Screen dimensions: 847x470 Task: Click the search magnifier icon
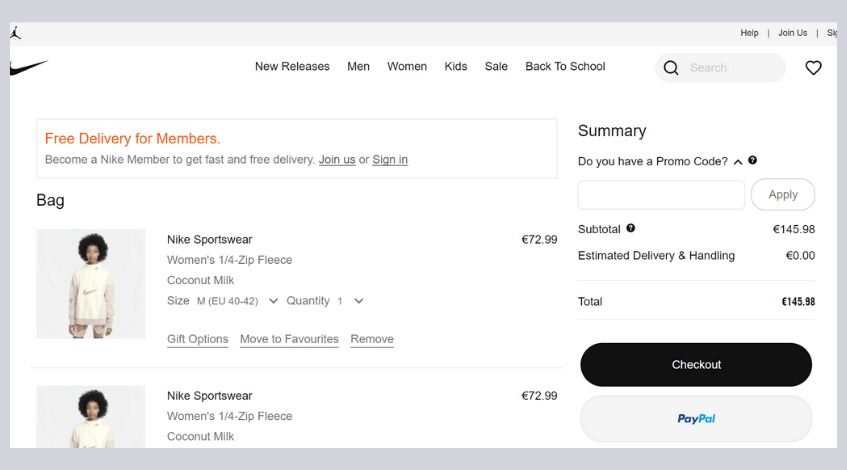pos(671,68)
